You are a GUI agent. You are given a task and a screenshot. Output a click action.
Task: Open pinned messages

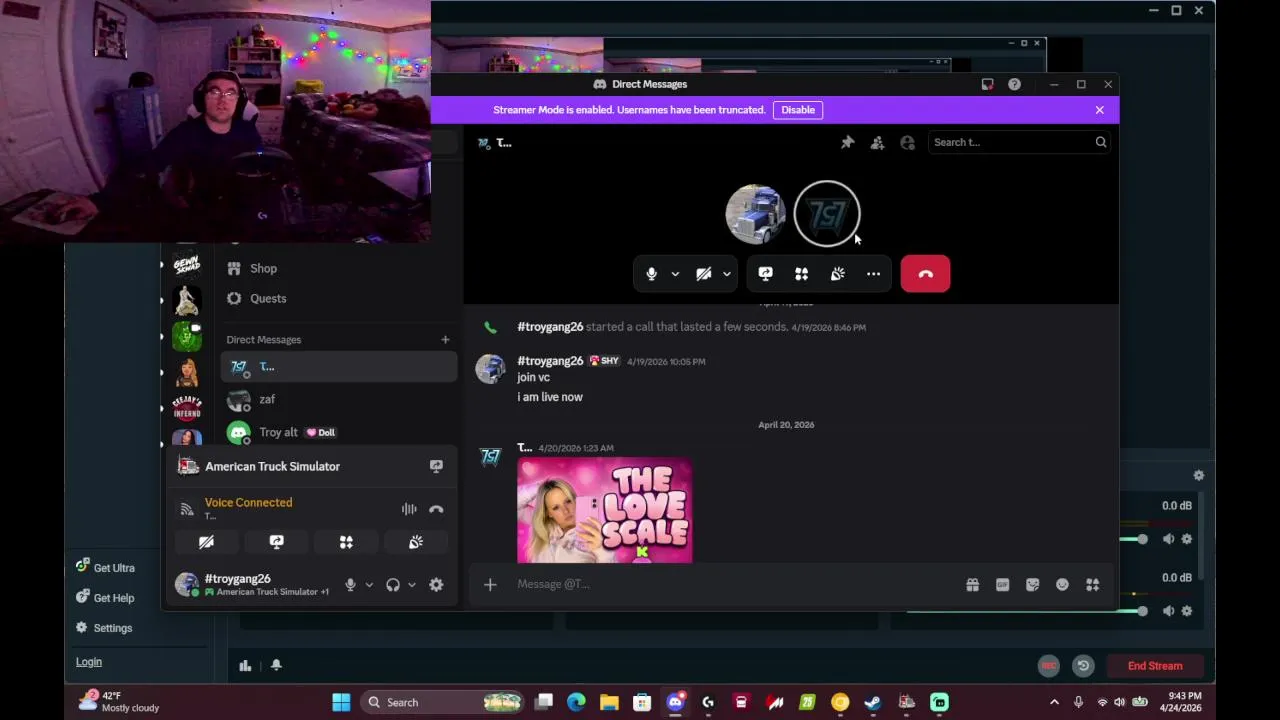847,142
